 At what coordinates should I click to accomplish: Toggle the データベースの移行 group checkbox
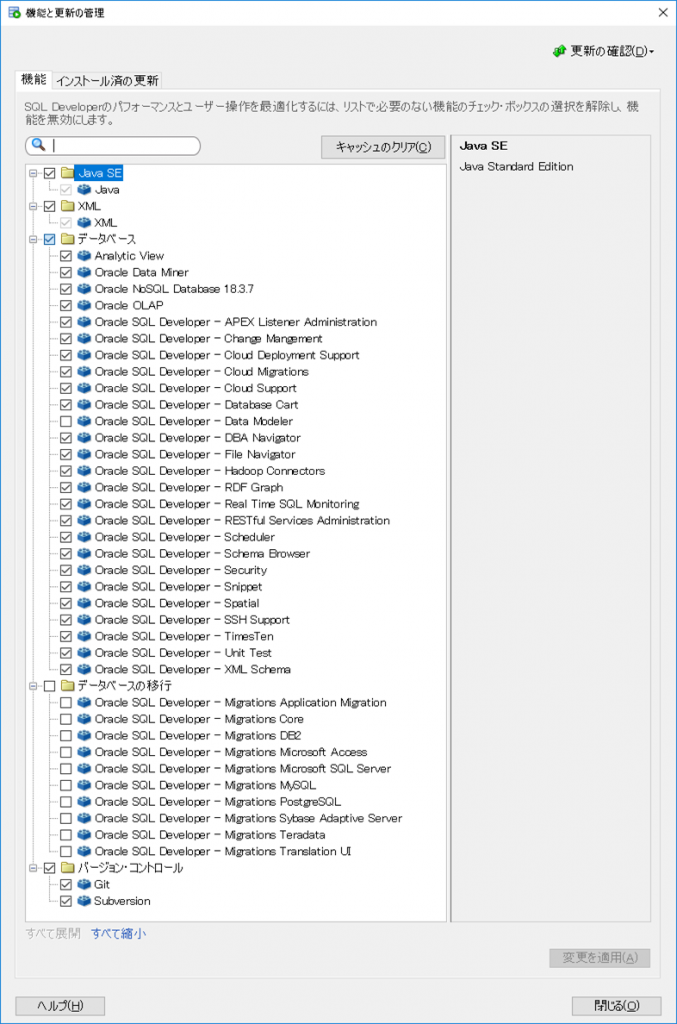50,686
